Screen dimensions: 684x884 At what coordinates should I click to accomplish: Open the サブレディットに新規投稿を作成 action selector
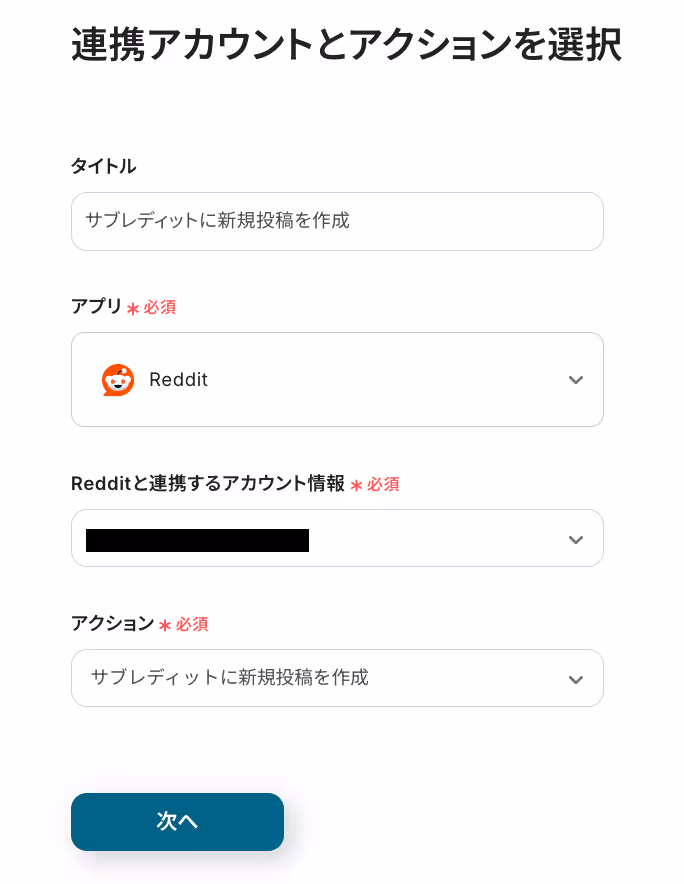point(337,678)
